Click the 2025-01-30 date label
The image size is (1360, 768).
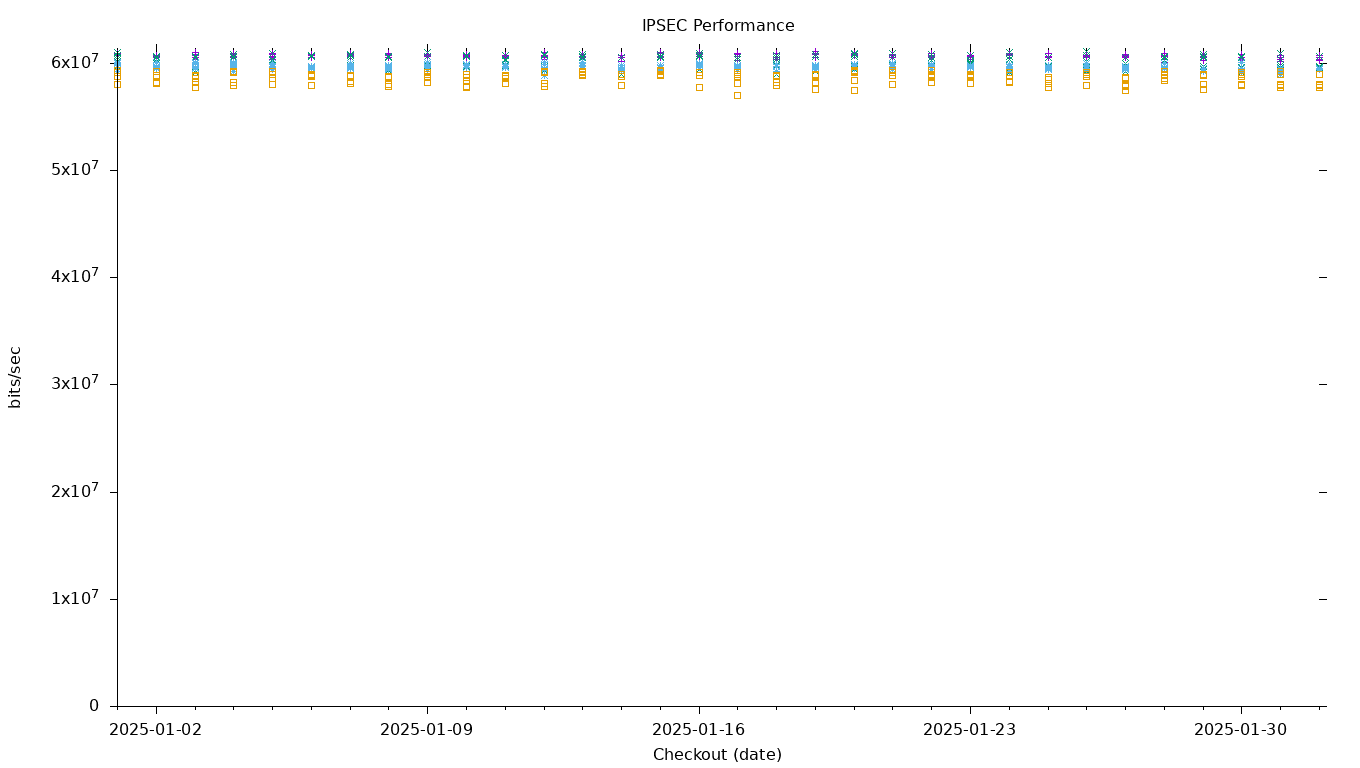(x=1240, y=730)
